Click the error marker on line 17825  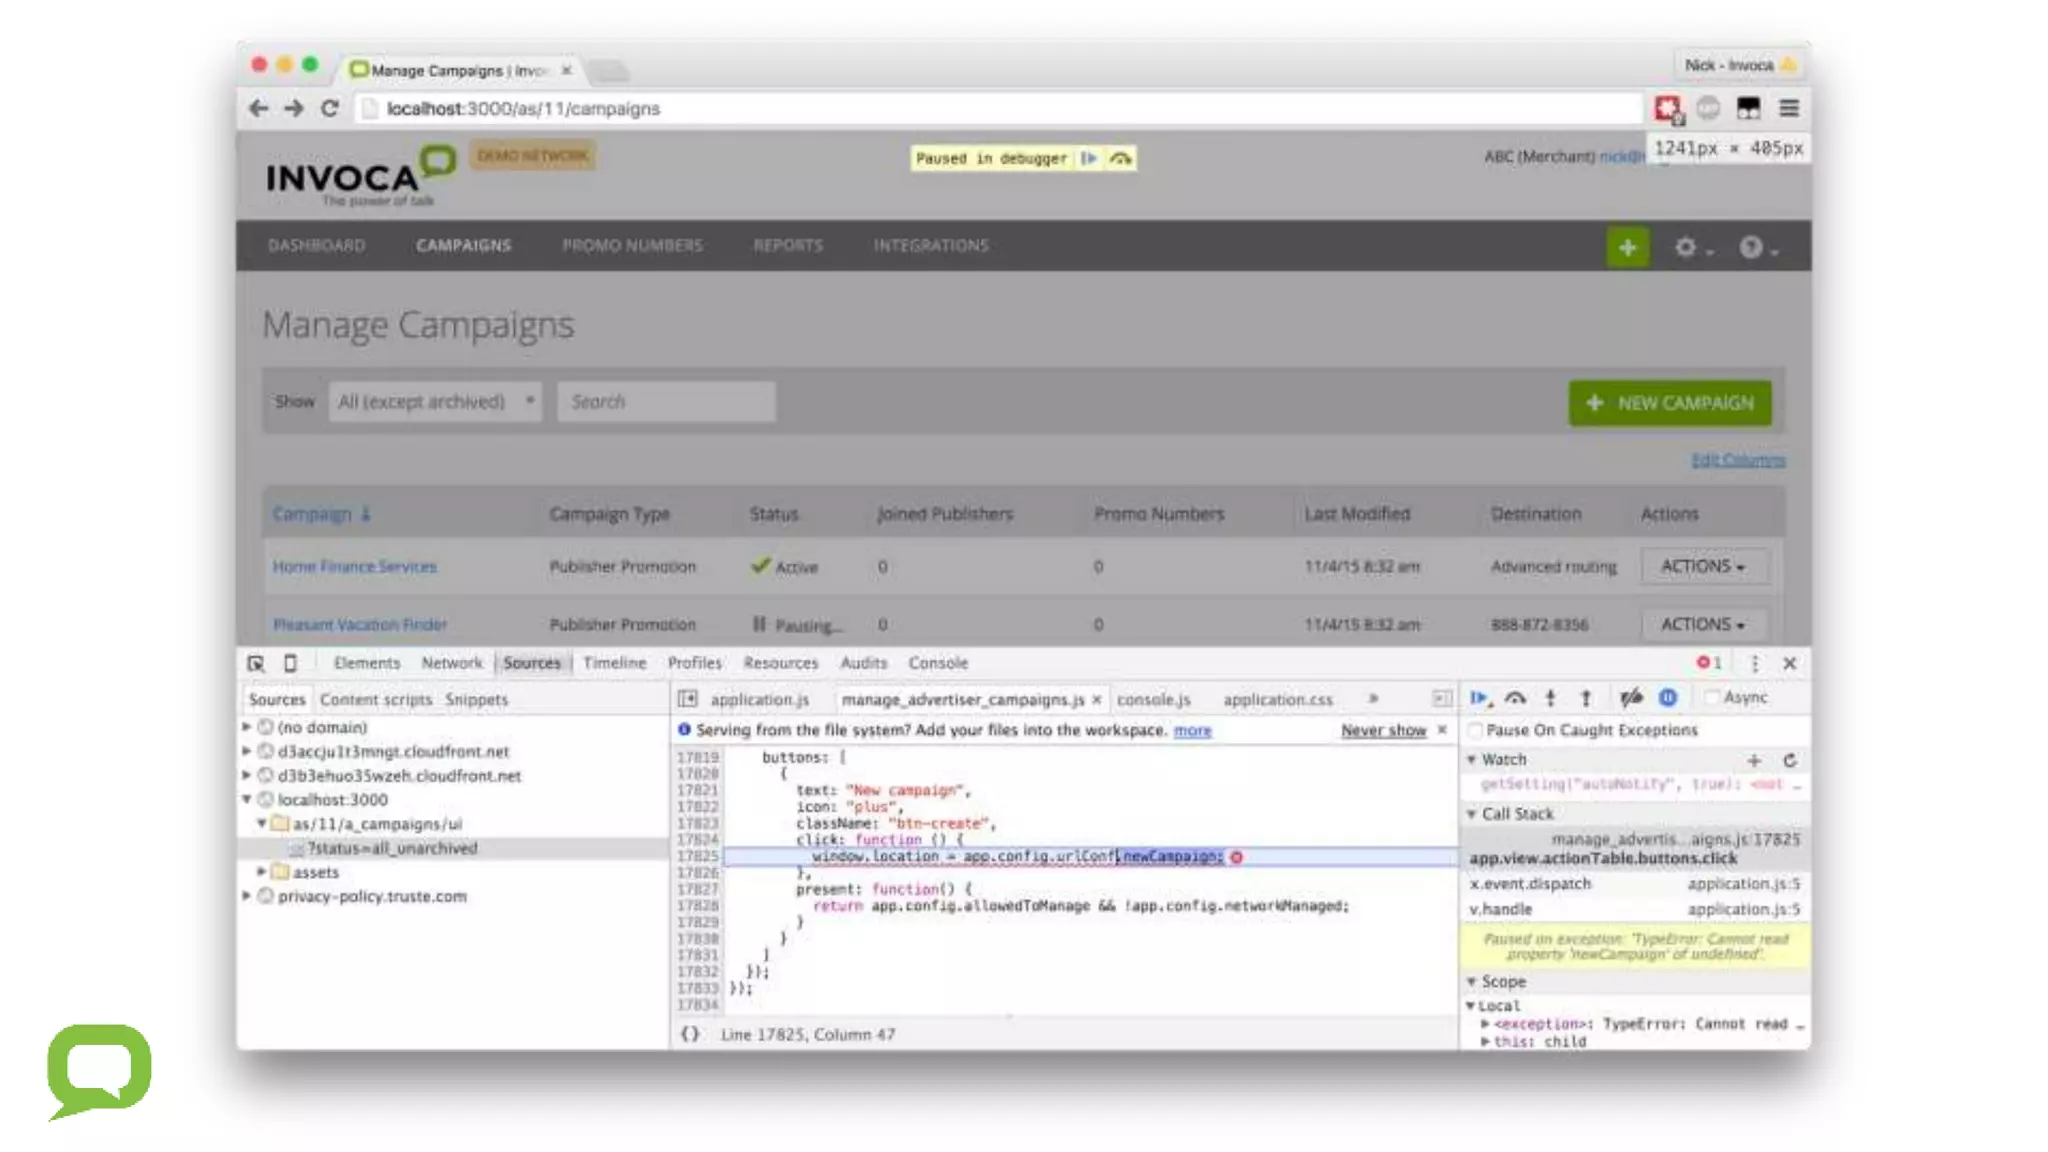click(1236, 857)
